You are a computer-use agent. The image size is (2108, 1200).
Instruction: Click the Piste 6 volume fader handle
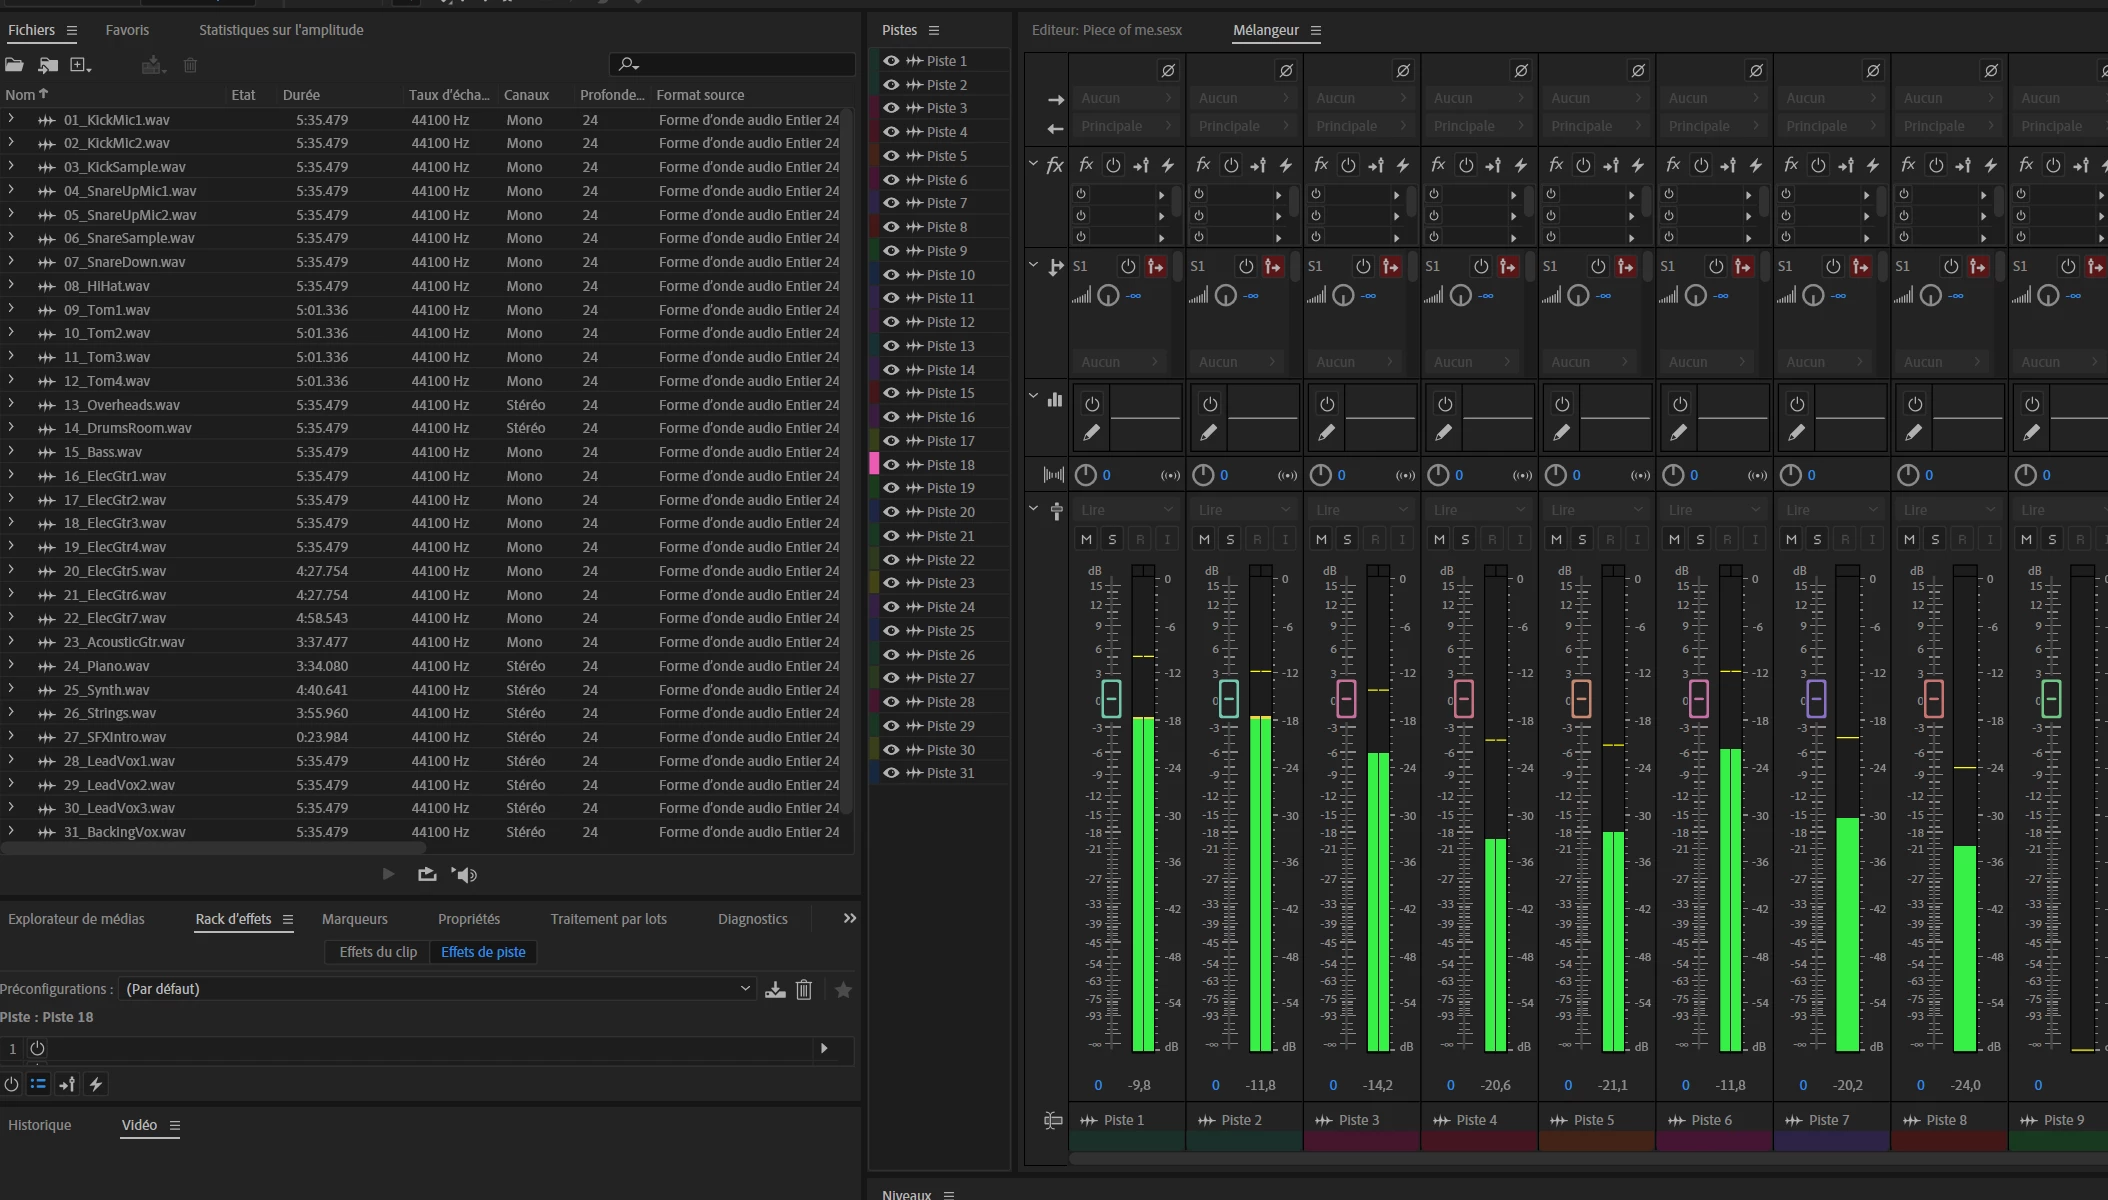click(x=1698, y=699)
